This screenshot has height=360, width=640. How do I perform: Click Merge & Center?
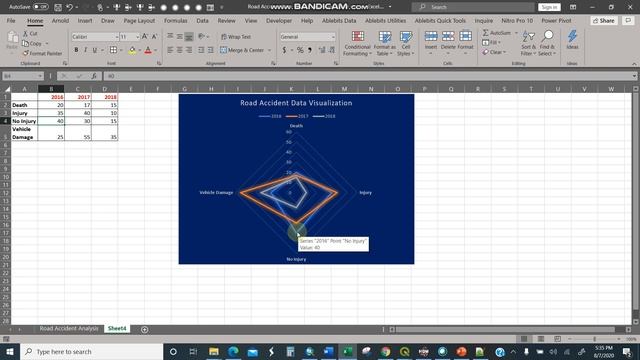pyautogui.click(x=242, y=50)
